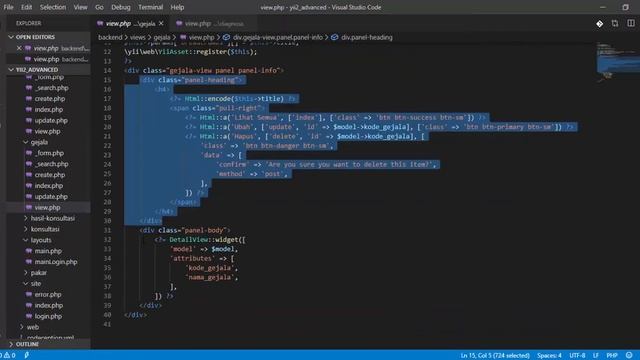Click the PHP icon next to mainLogin.php
This screenshot has width=640, height=360.
click(29, 262)
